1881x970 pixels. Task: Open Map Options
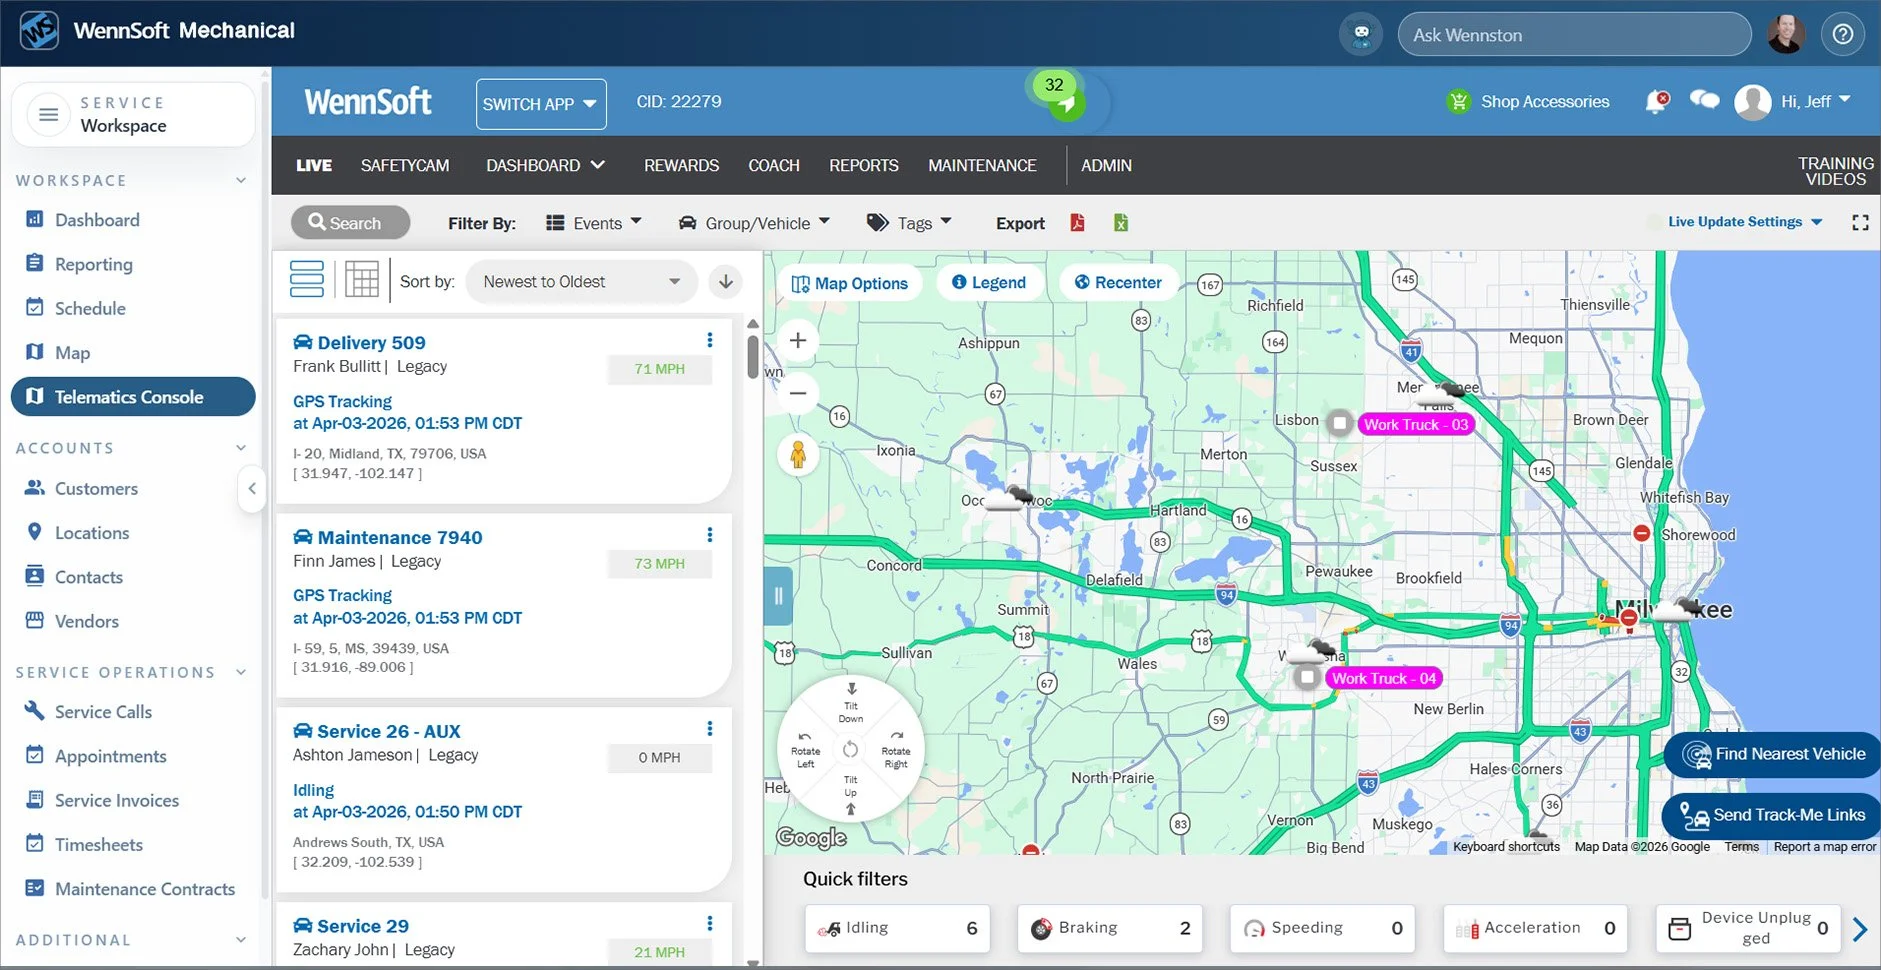(x=850, y=283)
